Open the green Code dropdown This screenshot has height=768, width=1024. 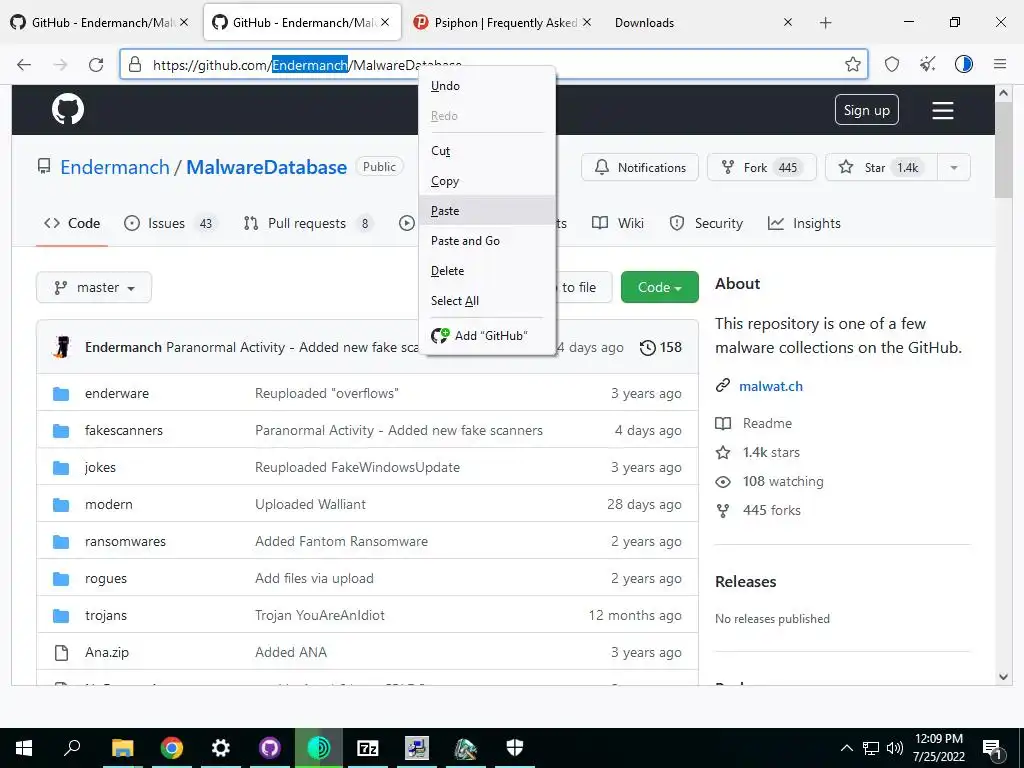coord(660,287)
